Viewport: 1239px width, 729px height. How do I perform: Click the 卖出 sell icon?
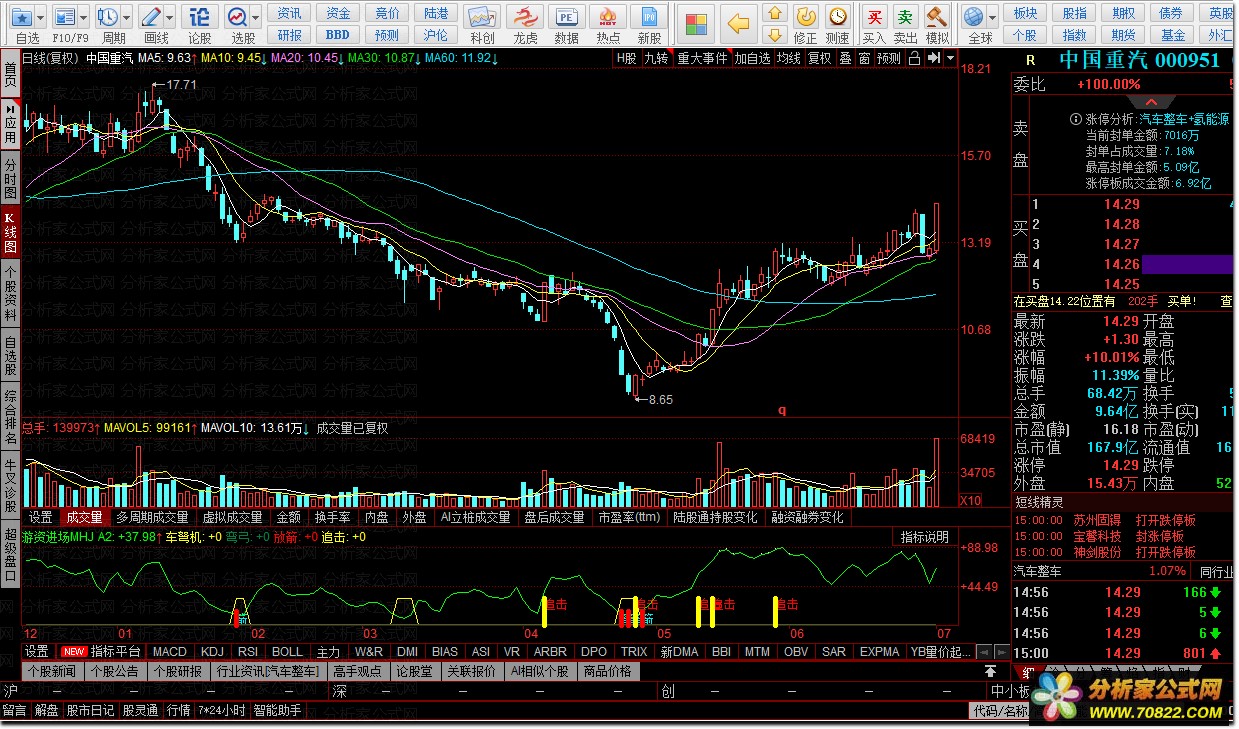(905, 16)
